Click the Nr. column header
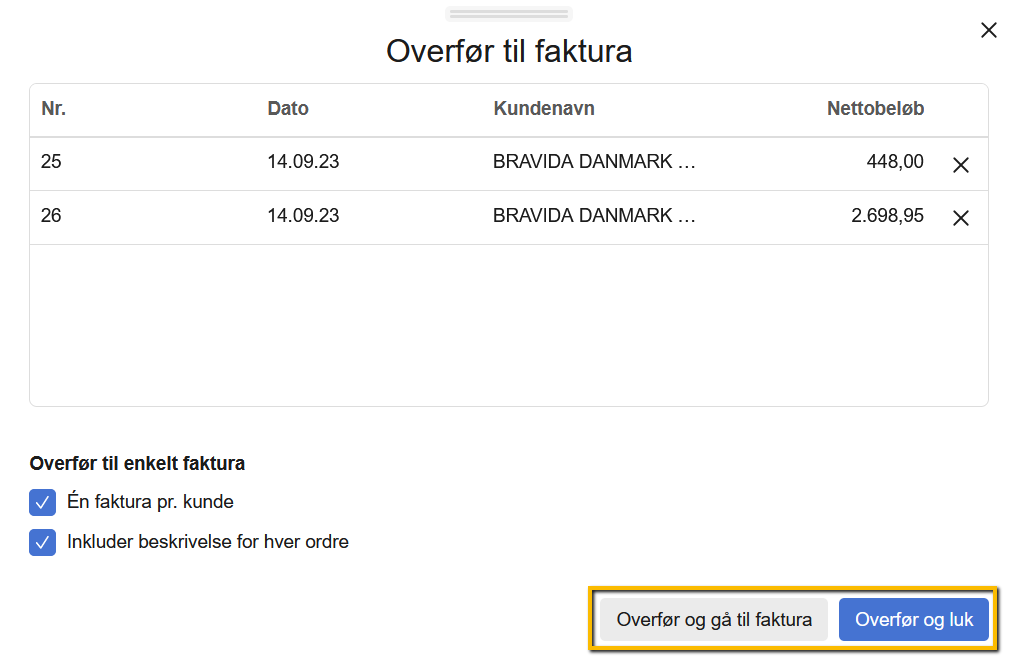Image resolution: width=1019 pixels, height=670 pixels. (53, 109)
